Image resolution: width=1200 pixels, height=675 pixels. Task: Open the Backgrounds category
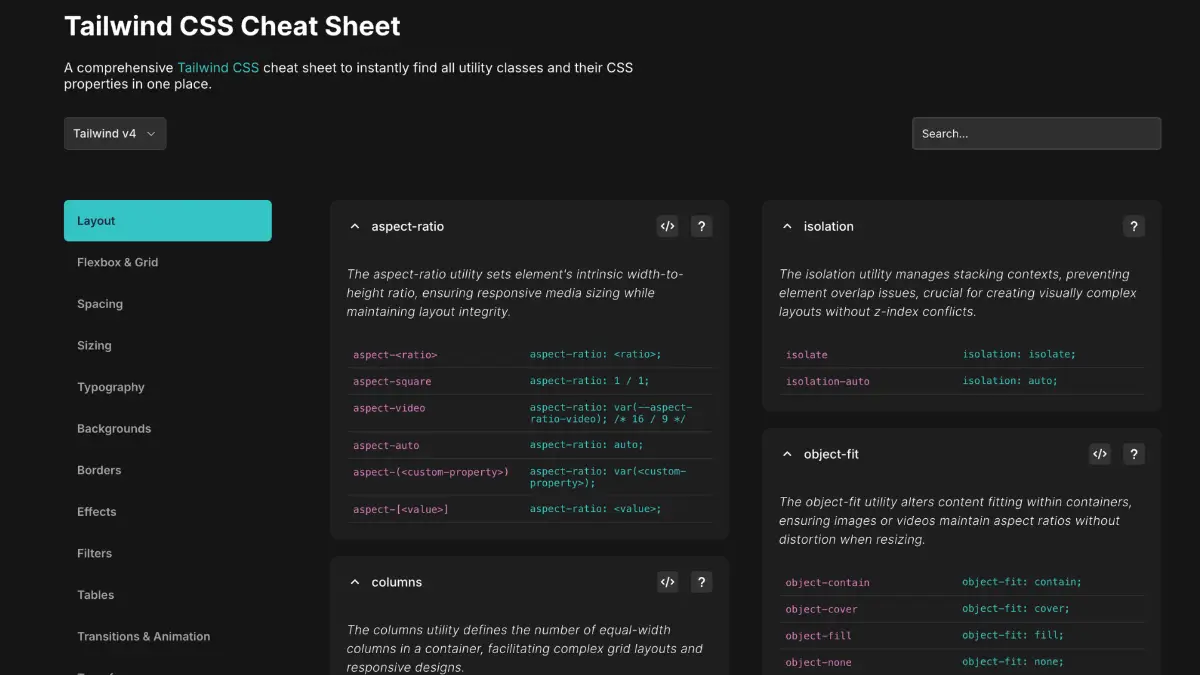[x=114, y=428]
